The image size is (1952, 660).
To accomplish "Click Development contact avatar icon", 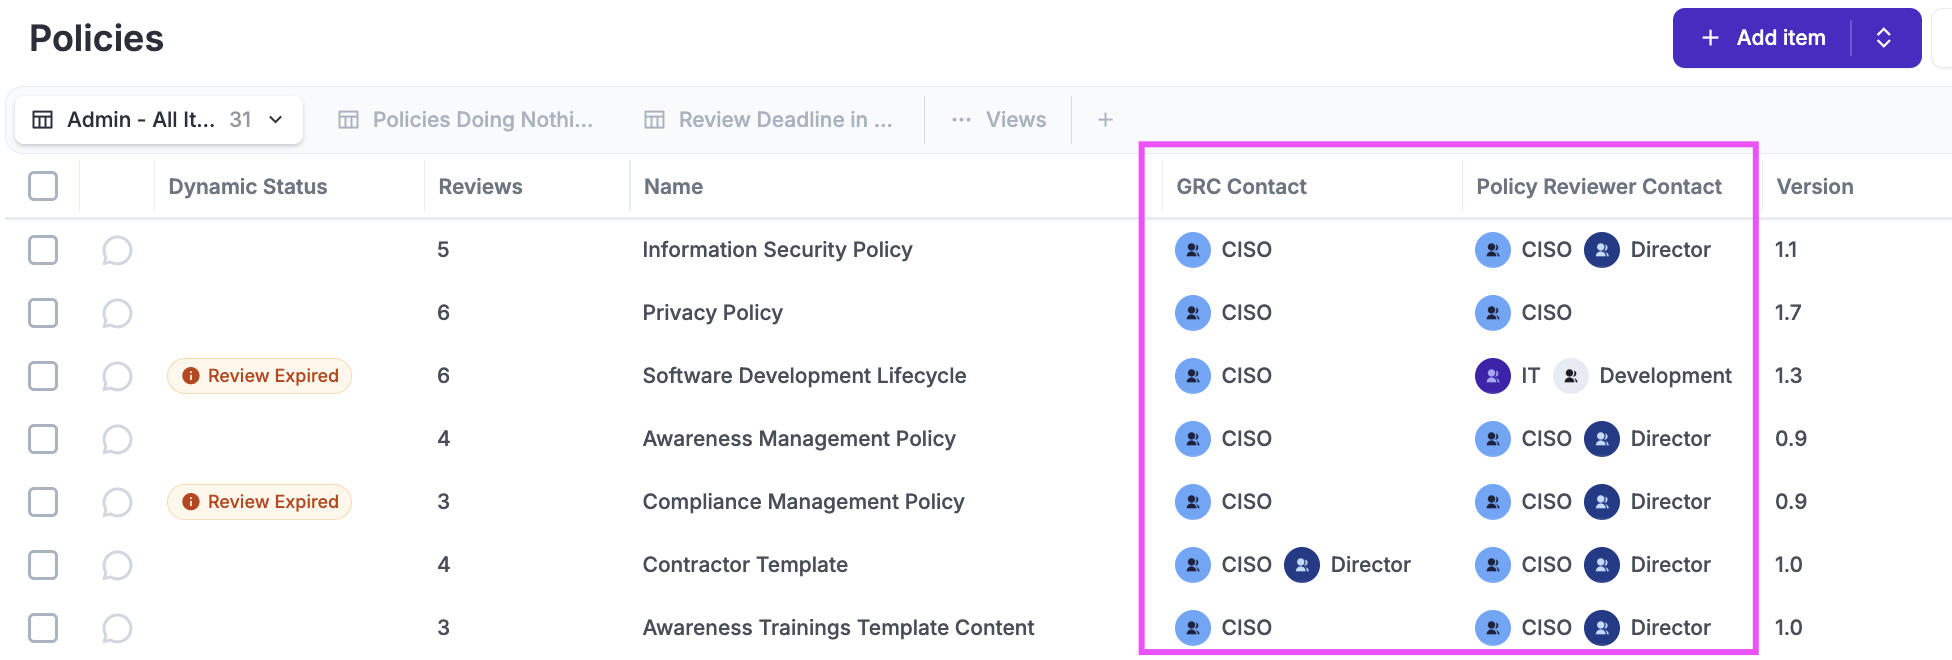I will [1570, 376].
